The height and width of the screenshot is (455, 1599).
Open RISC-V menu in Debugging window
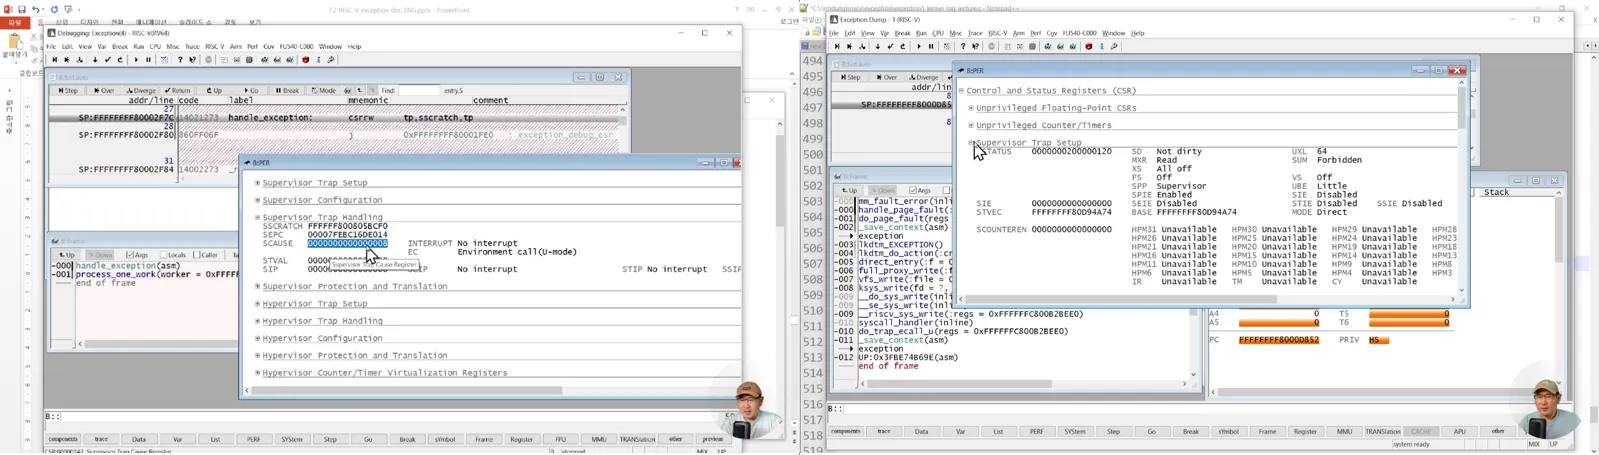point(215,46)
